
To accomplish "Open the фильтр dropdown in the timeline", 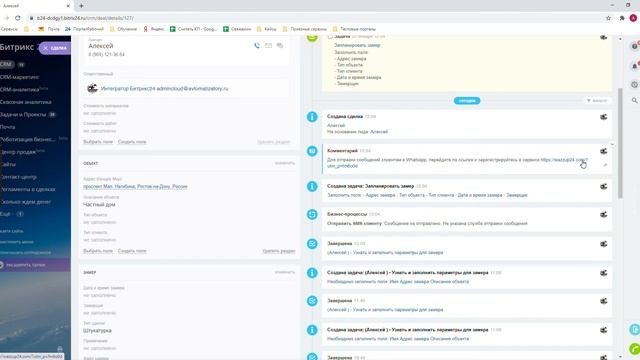I will (597, 100).
